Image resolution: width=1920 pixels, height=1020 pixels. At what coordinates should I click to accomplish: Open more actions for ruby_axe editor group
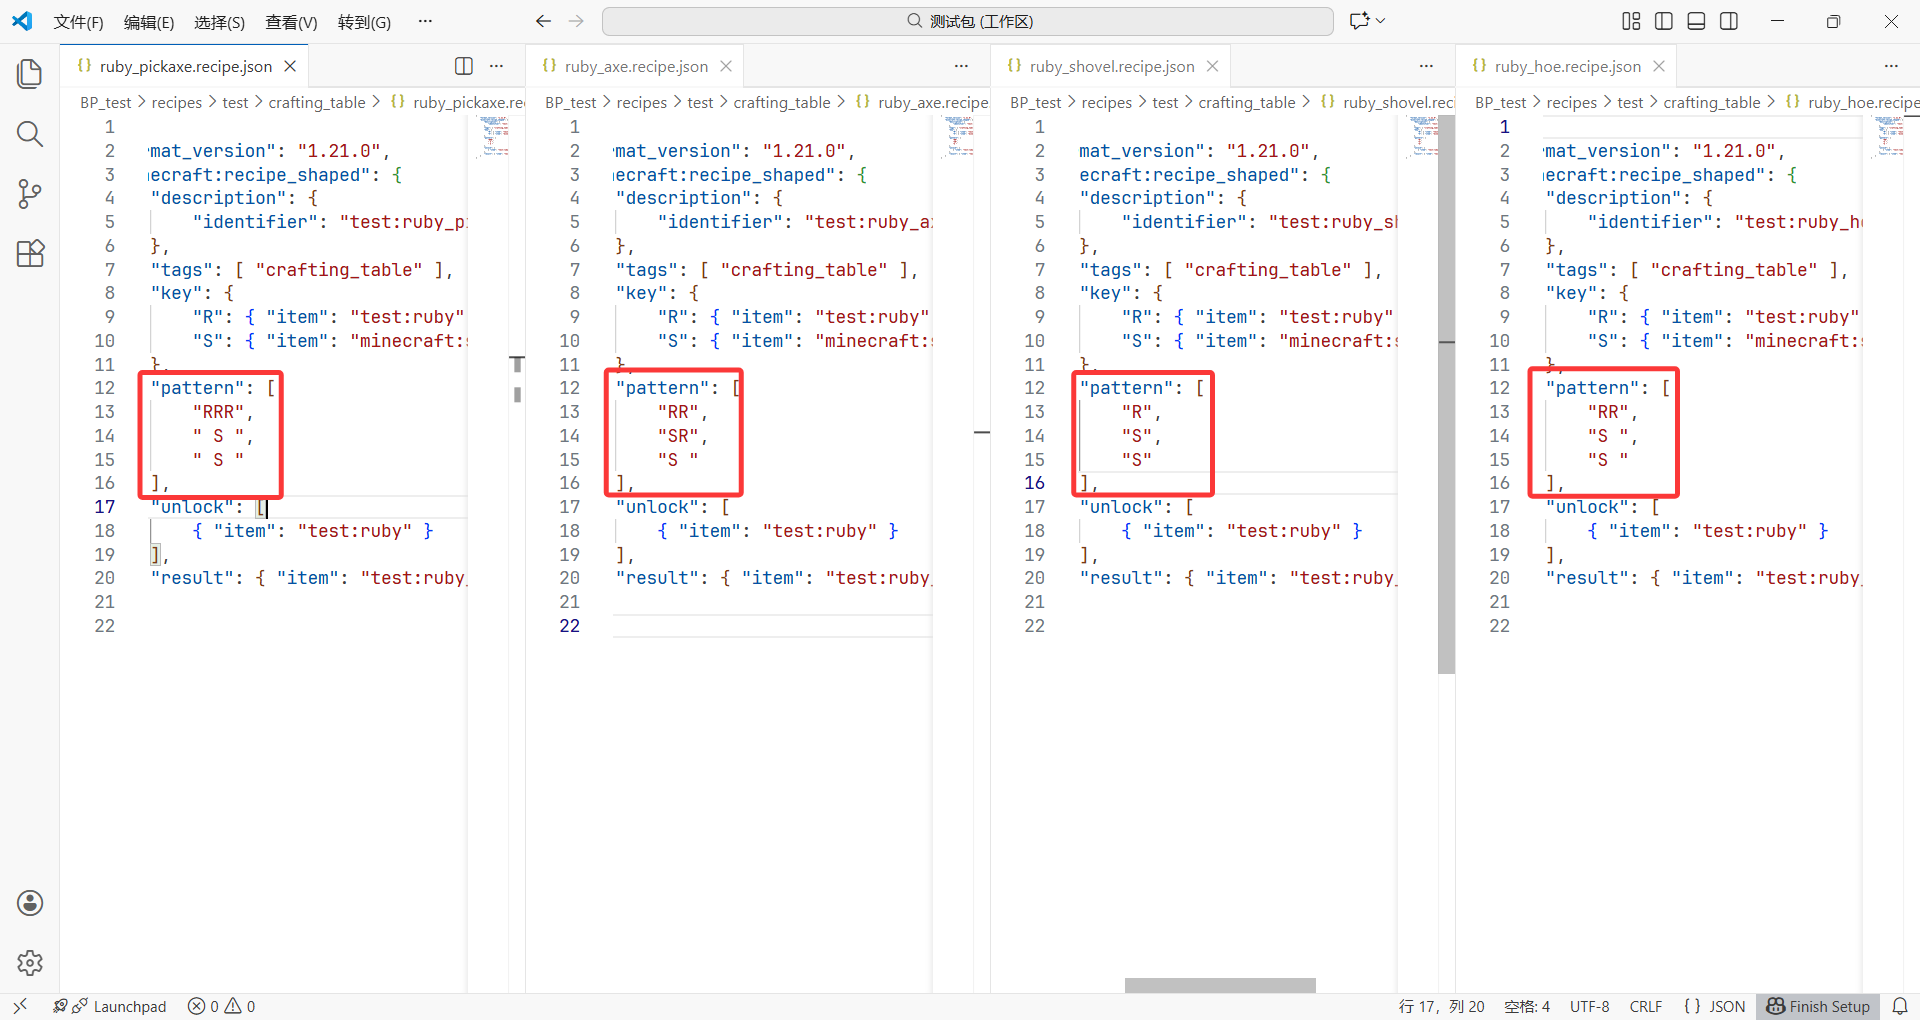pyautogui.click(x=961, y=66)
